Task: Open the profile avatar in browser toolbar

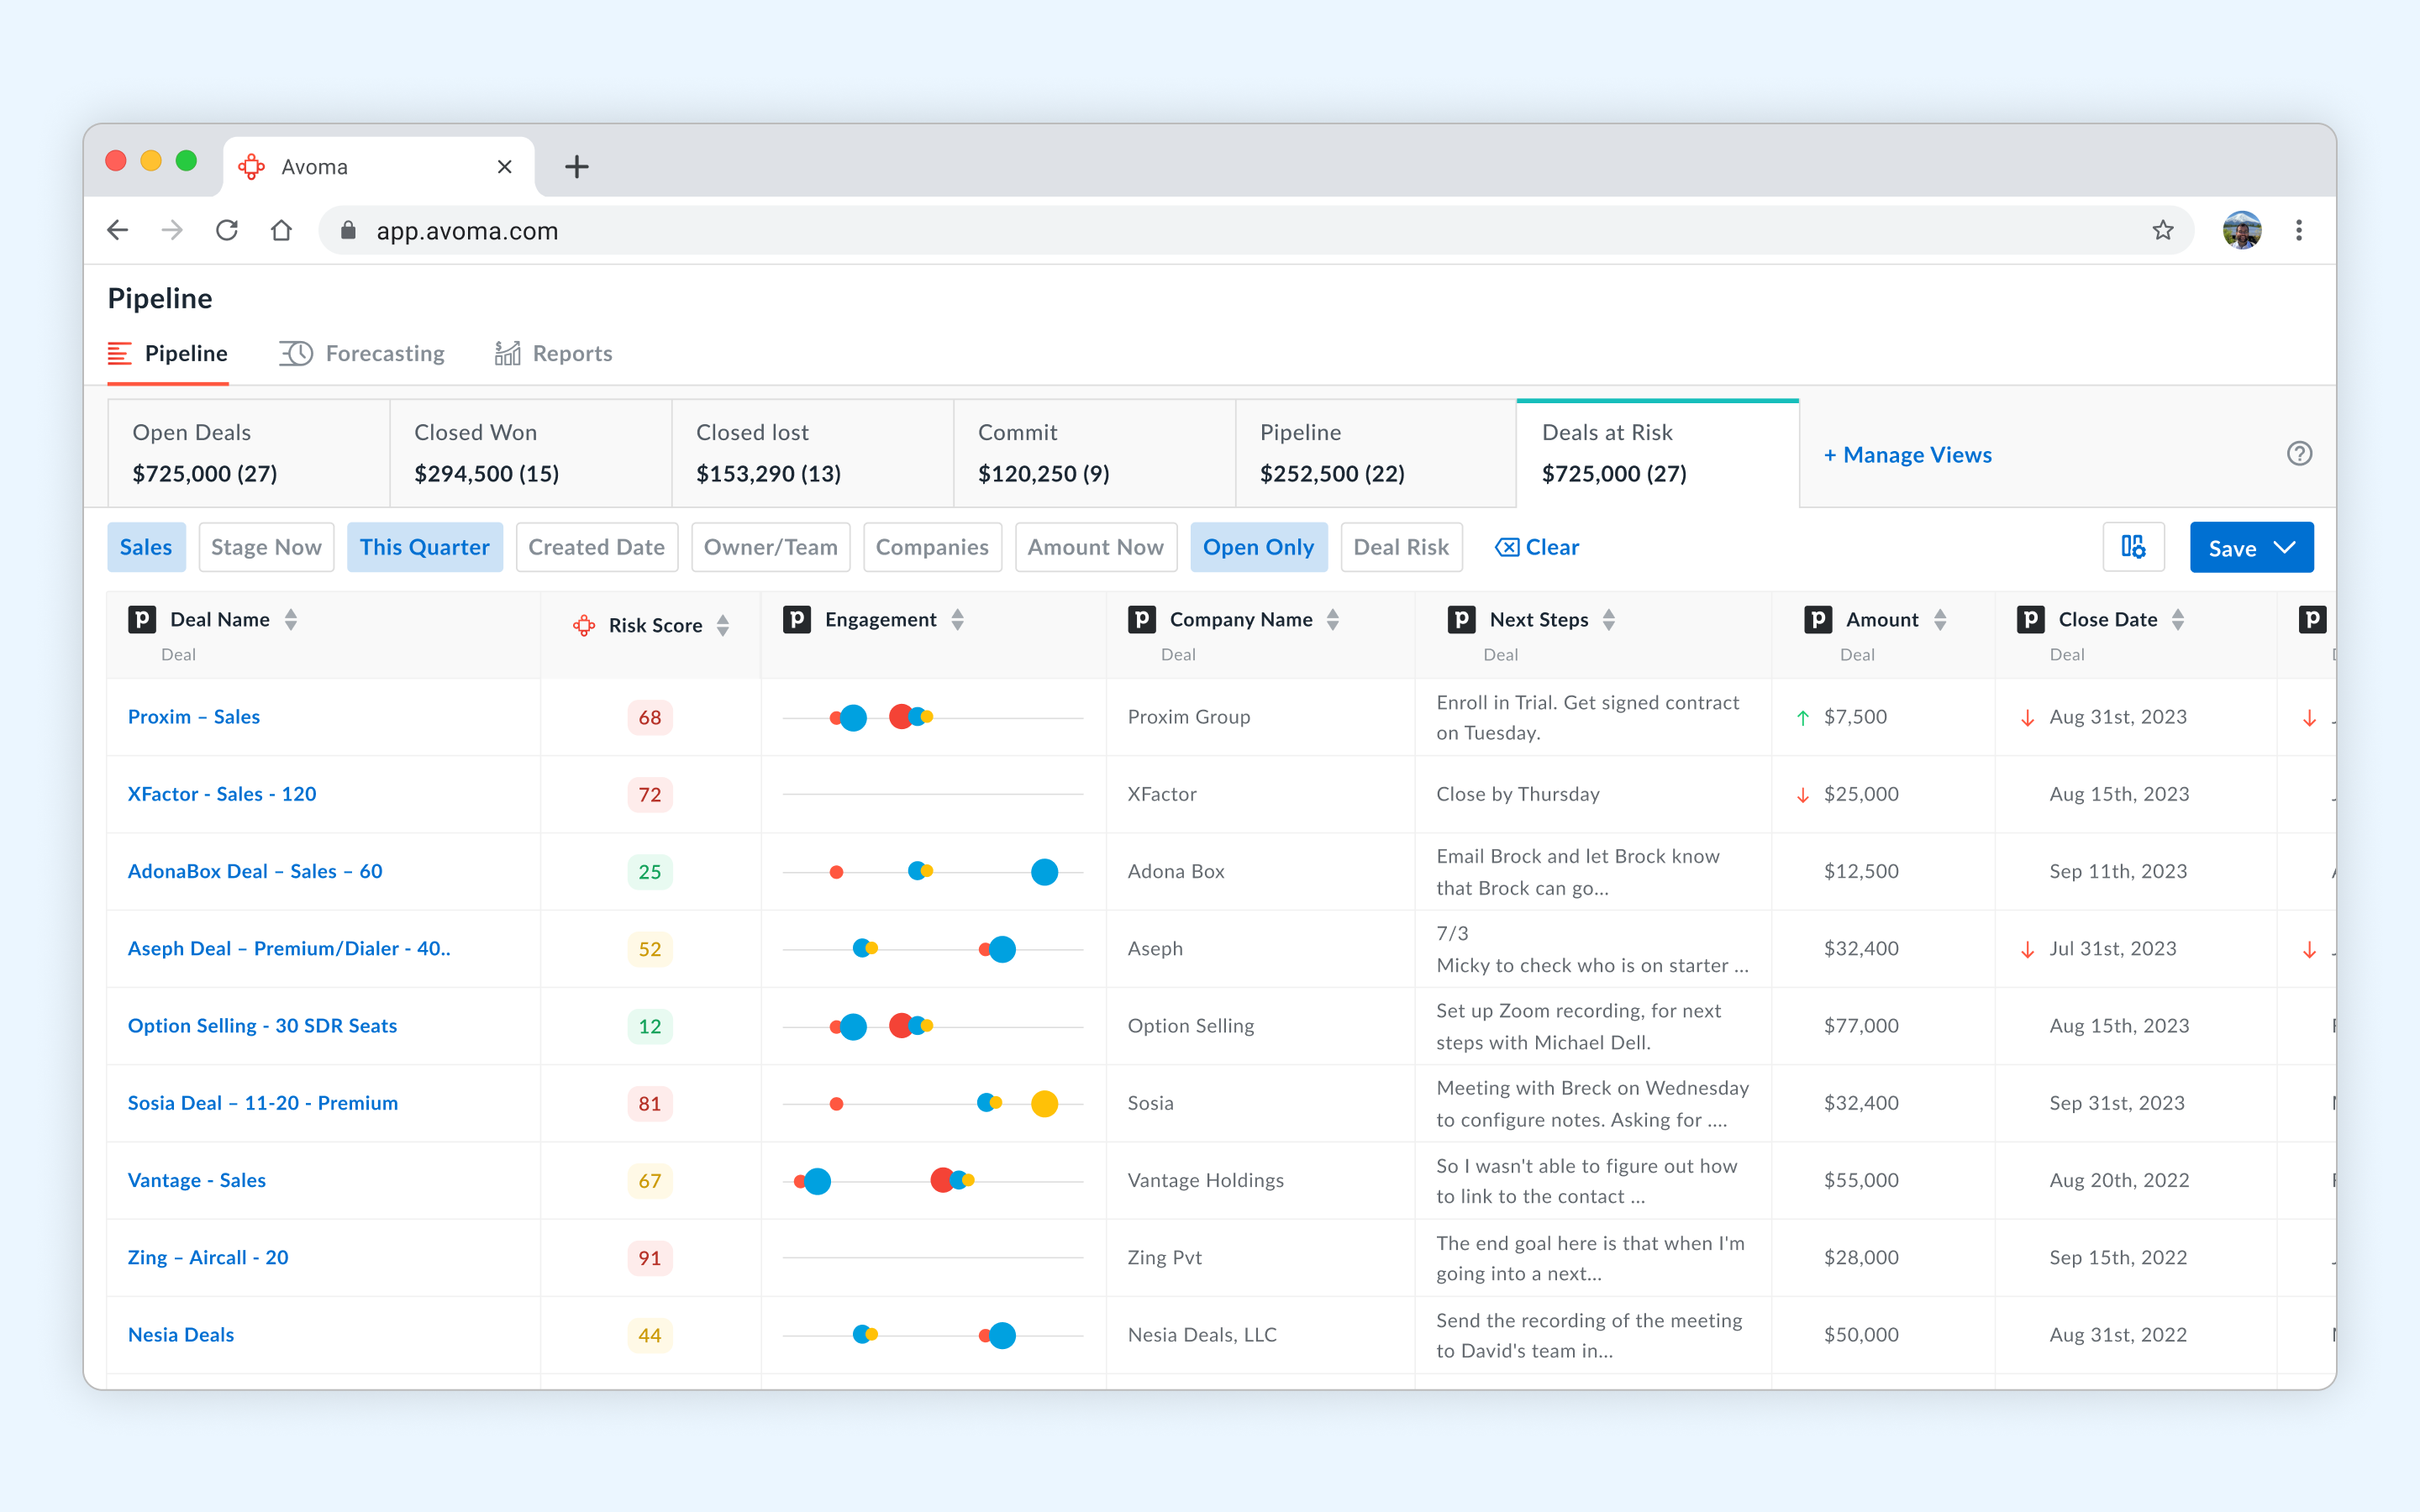Action: point(2242,230)
